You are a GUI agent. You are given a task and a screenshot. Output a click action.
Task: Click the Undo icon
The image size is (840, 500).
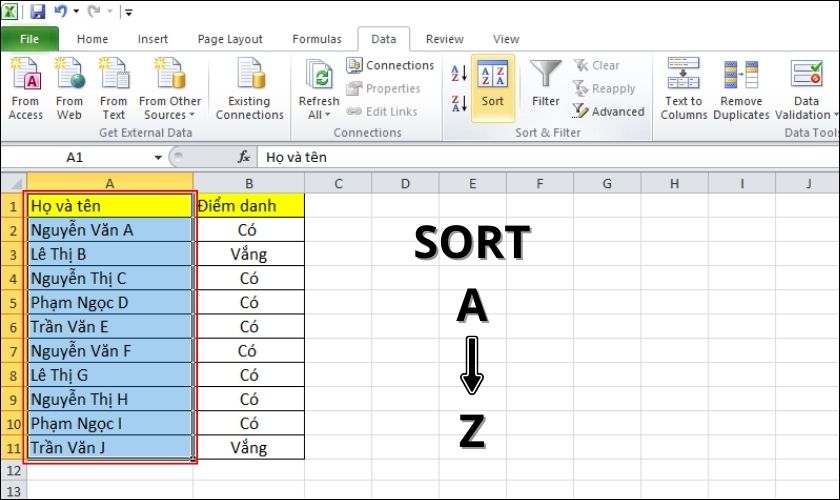coord(61,11)
